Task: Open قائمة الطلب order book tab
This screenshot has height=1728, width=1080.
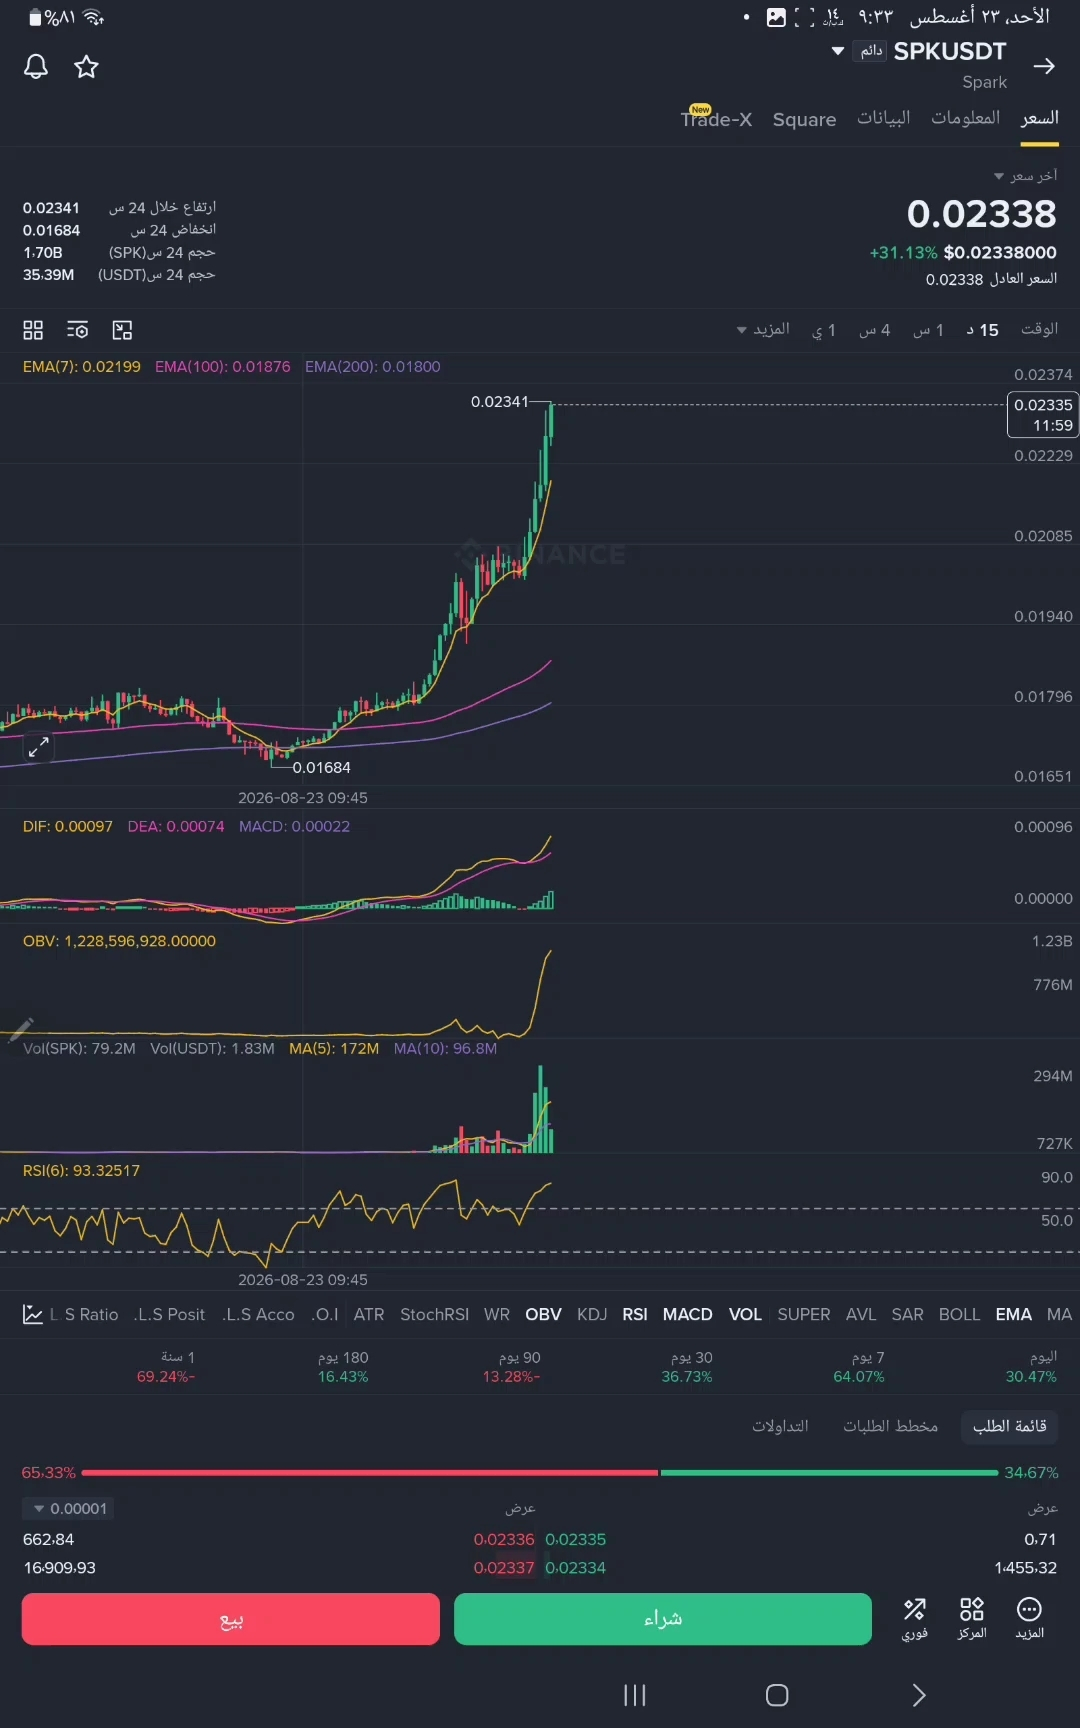Action: tap(1009, 1426)
